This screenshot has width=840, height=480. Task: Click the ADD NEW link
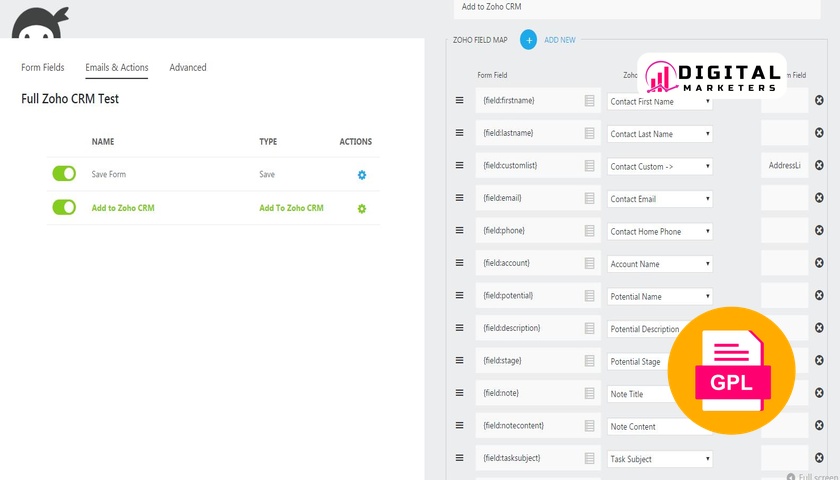[560, 40]
